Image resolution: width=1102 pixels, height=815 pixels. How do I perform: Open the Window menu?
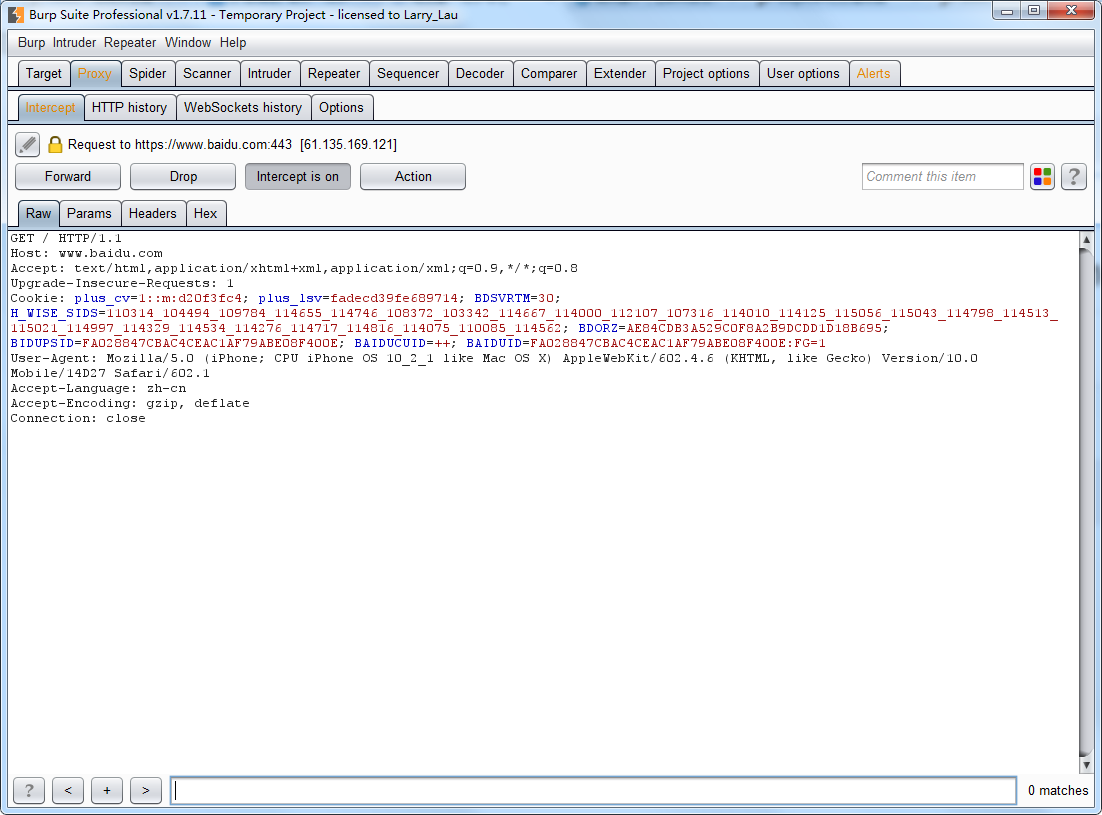click(188, 43)
